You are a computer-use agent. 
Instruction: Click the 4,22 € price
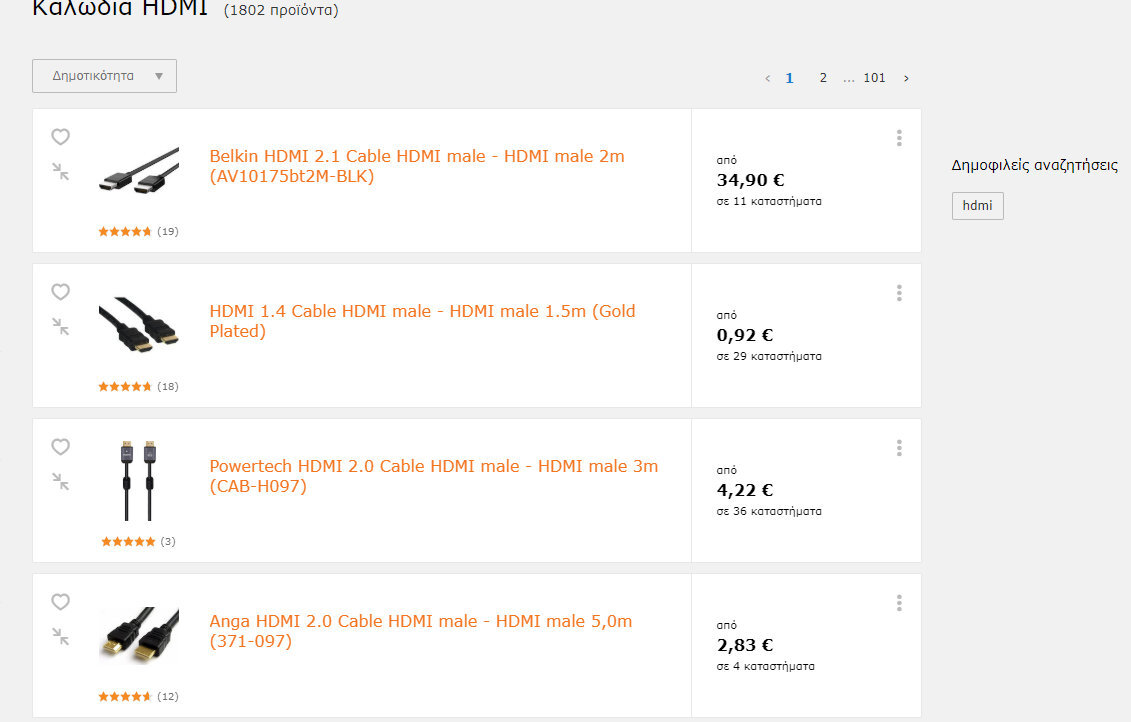click(x=744, y=490)
